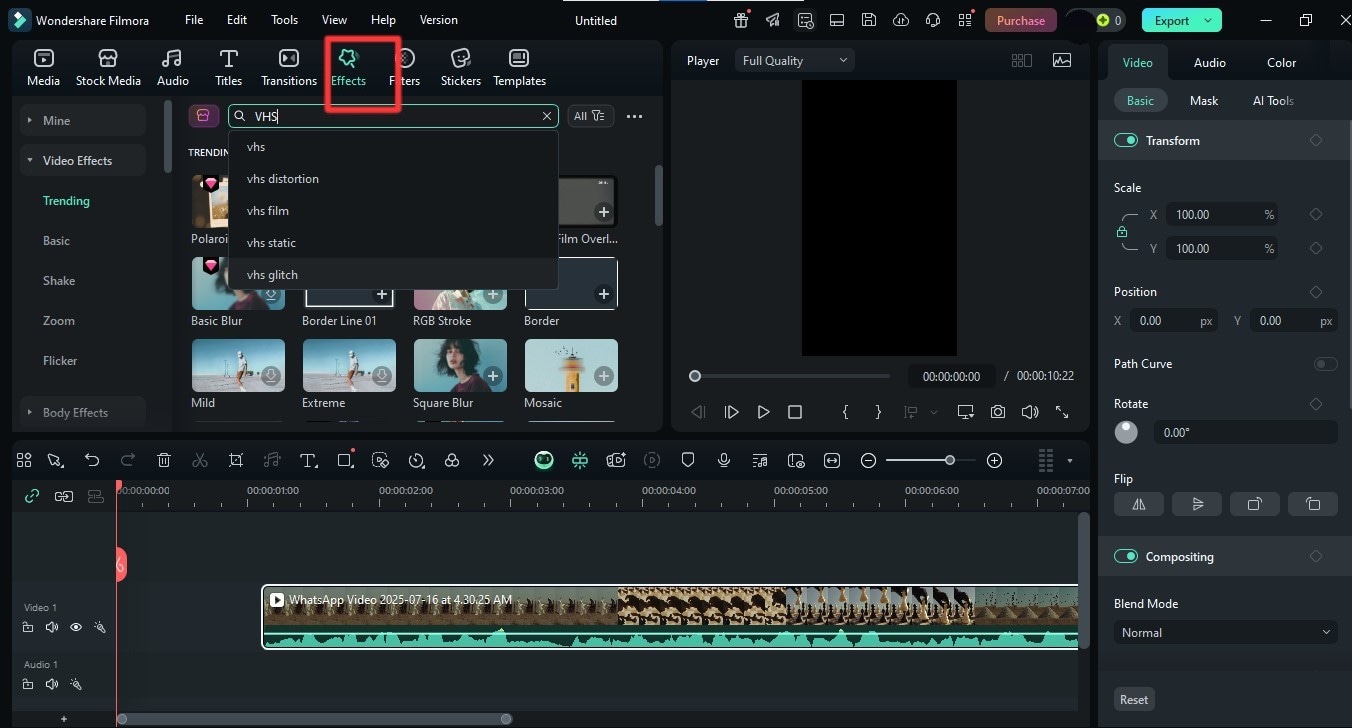
Task: Open the Templates tab
Action: (x=519, y=67)
